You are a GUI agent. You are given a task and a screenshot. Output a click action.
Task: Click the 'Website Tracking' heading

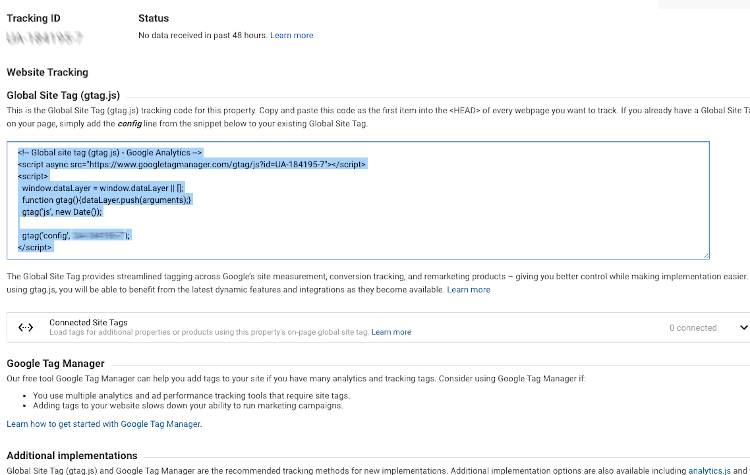[x=47, y=72]
